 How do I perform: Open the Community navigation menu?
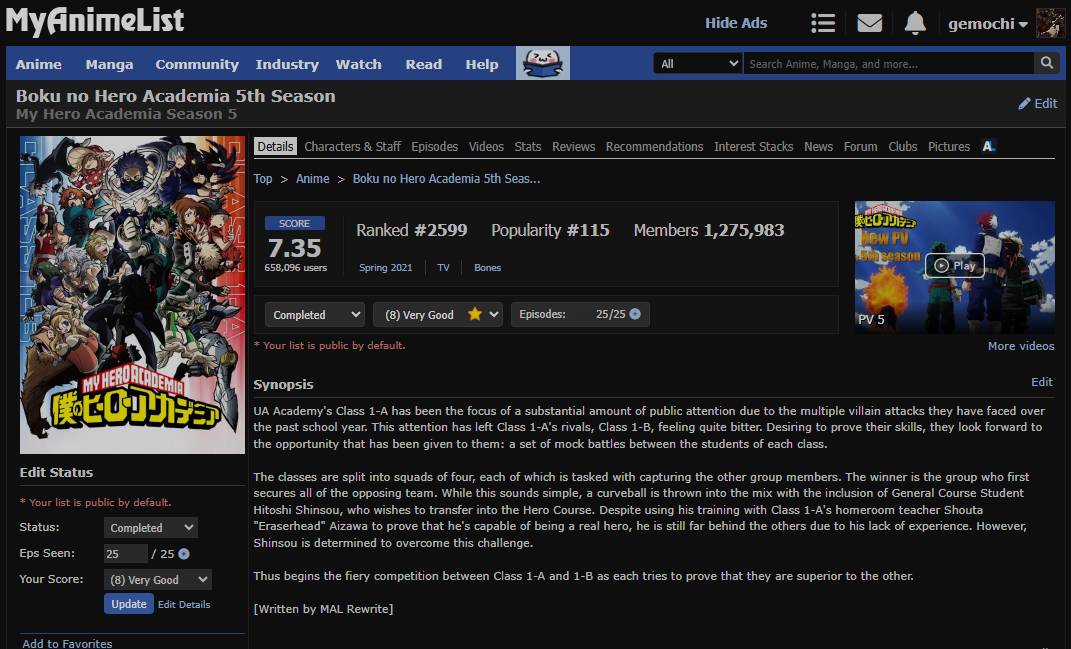pyautogui.click(x=197, y=64)
